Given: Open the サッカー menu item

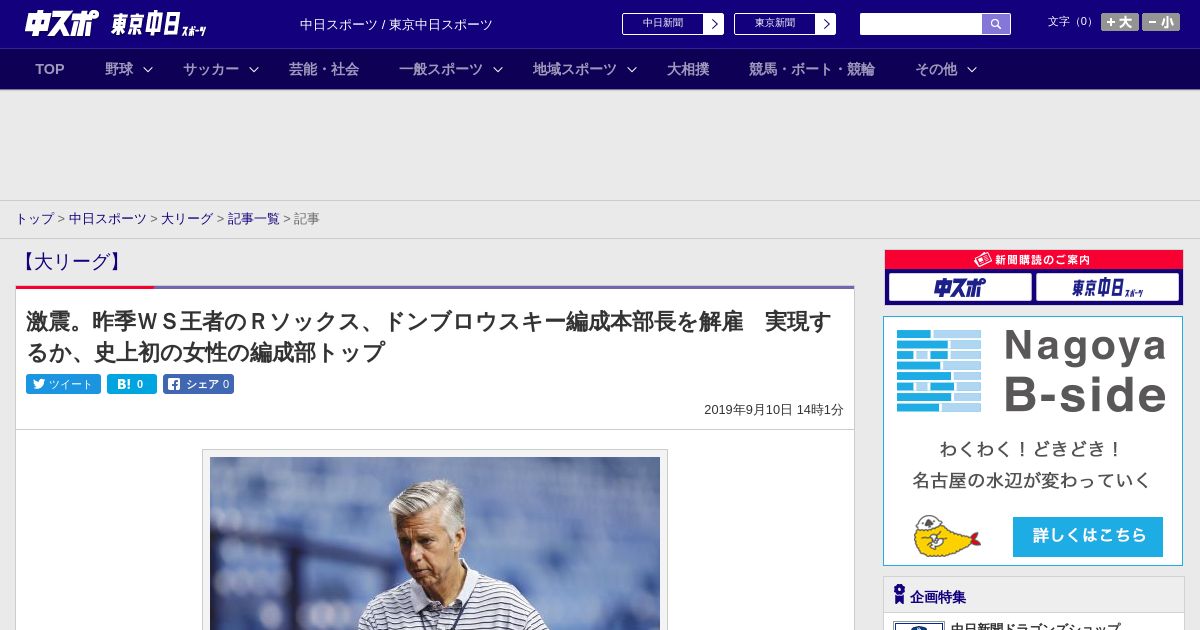Looking at the screenshot, I should (211, 69).
